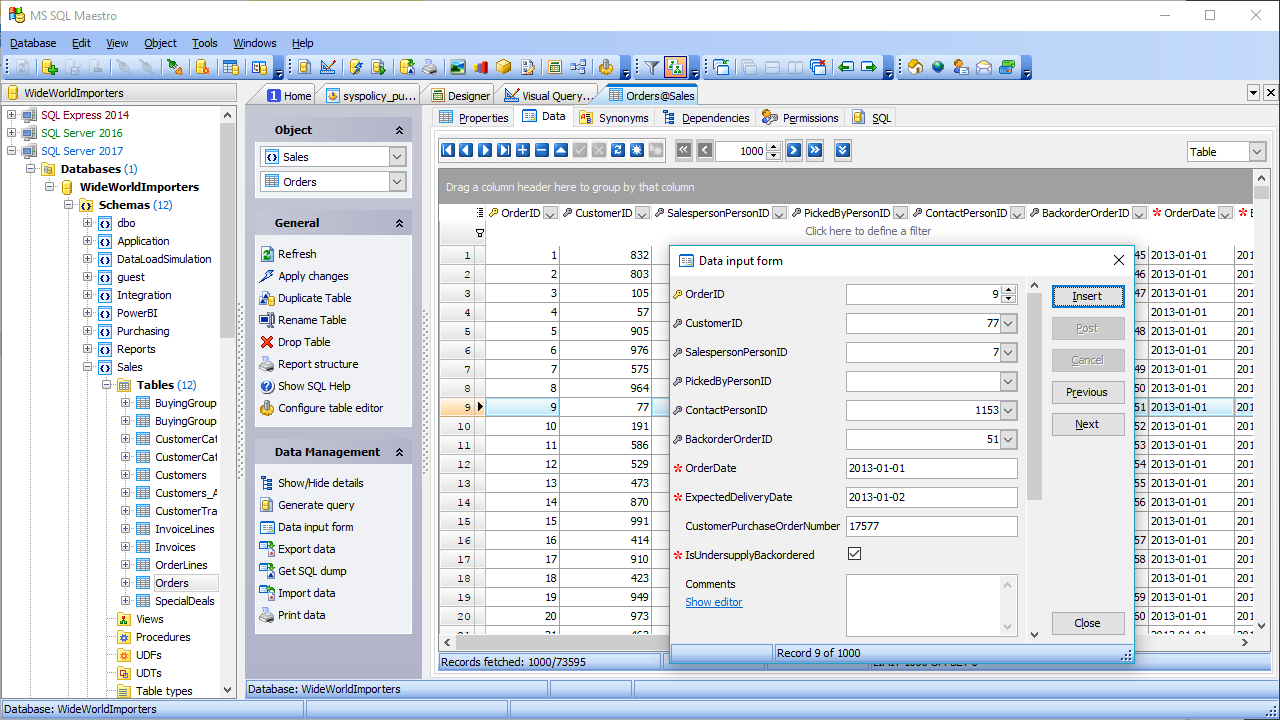Toggle the IsUndersupplyBackordered checkbox
The image size is (1280, 720).
[x=854, y=554]
